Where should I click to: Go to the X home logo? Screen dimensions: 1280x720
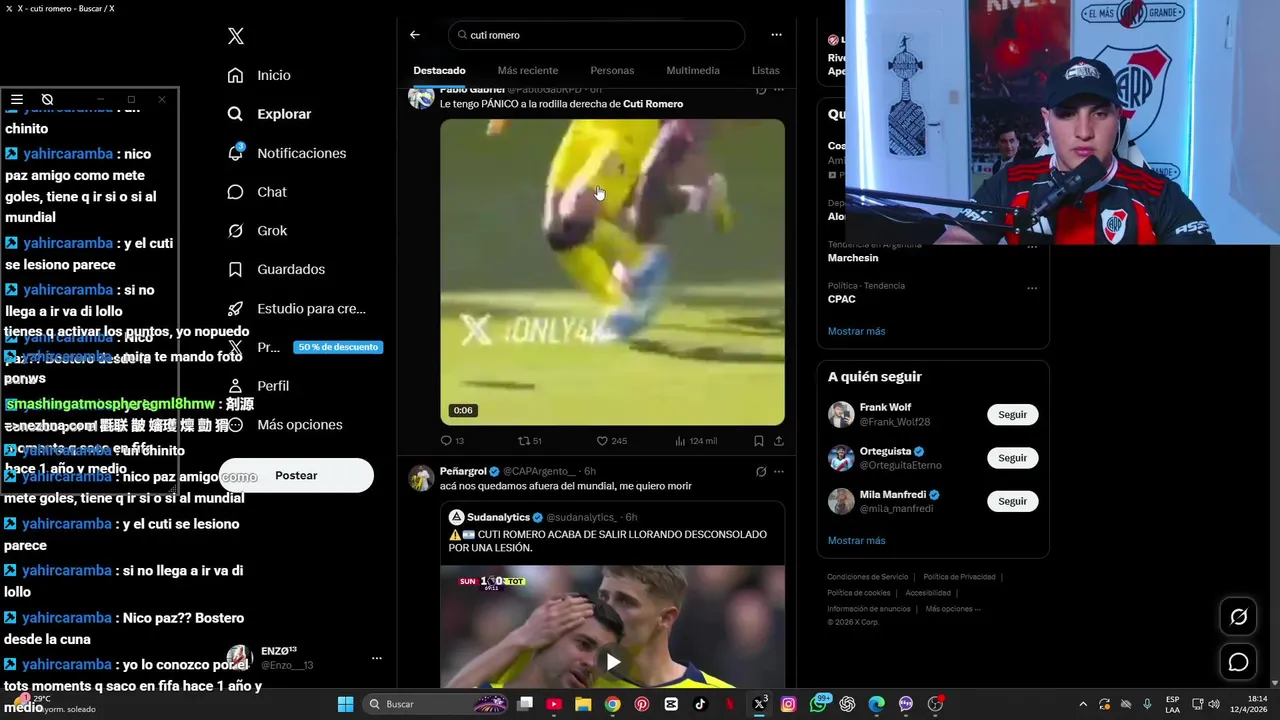[236, 36]
